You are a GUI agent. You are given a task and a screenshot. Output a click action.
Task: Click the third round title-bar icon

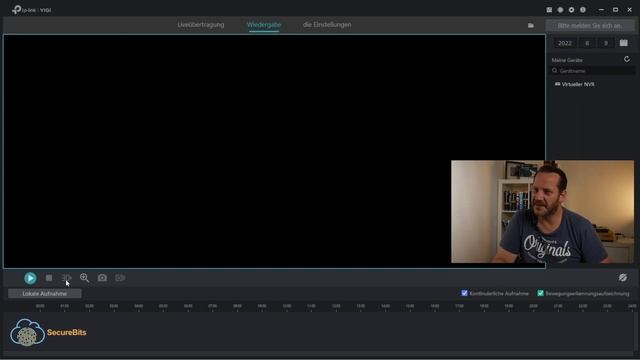(571, 10)
